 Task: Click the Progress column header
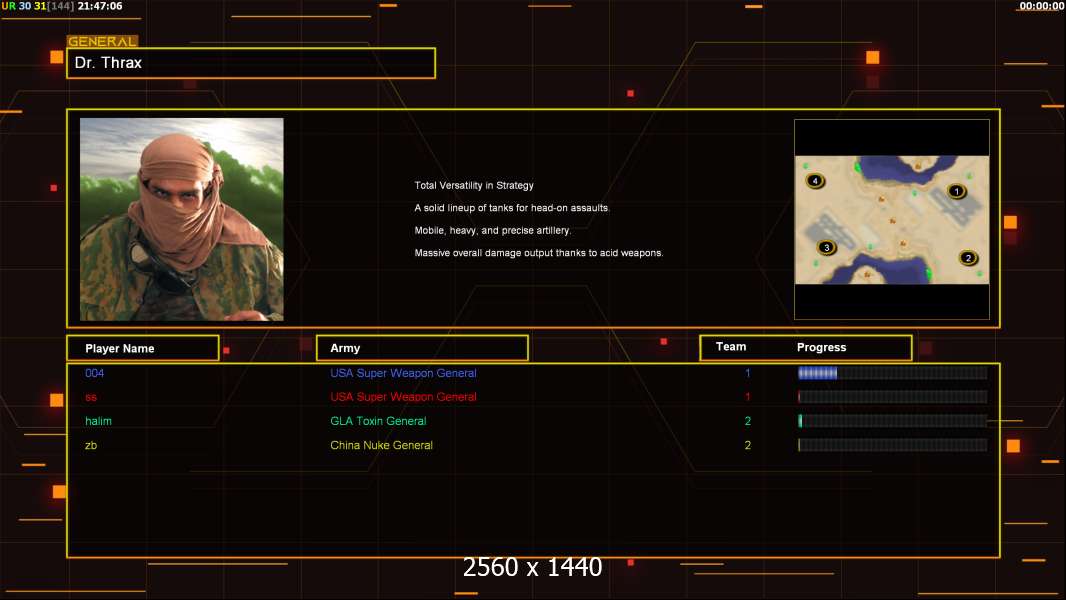(x=821, y=347)
